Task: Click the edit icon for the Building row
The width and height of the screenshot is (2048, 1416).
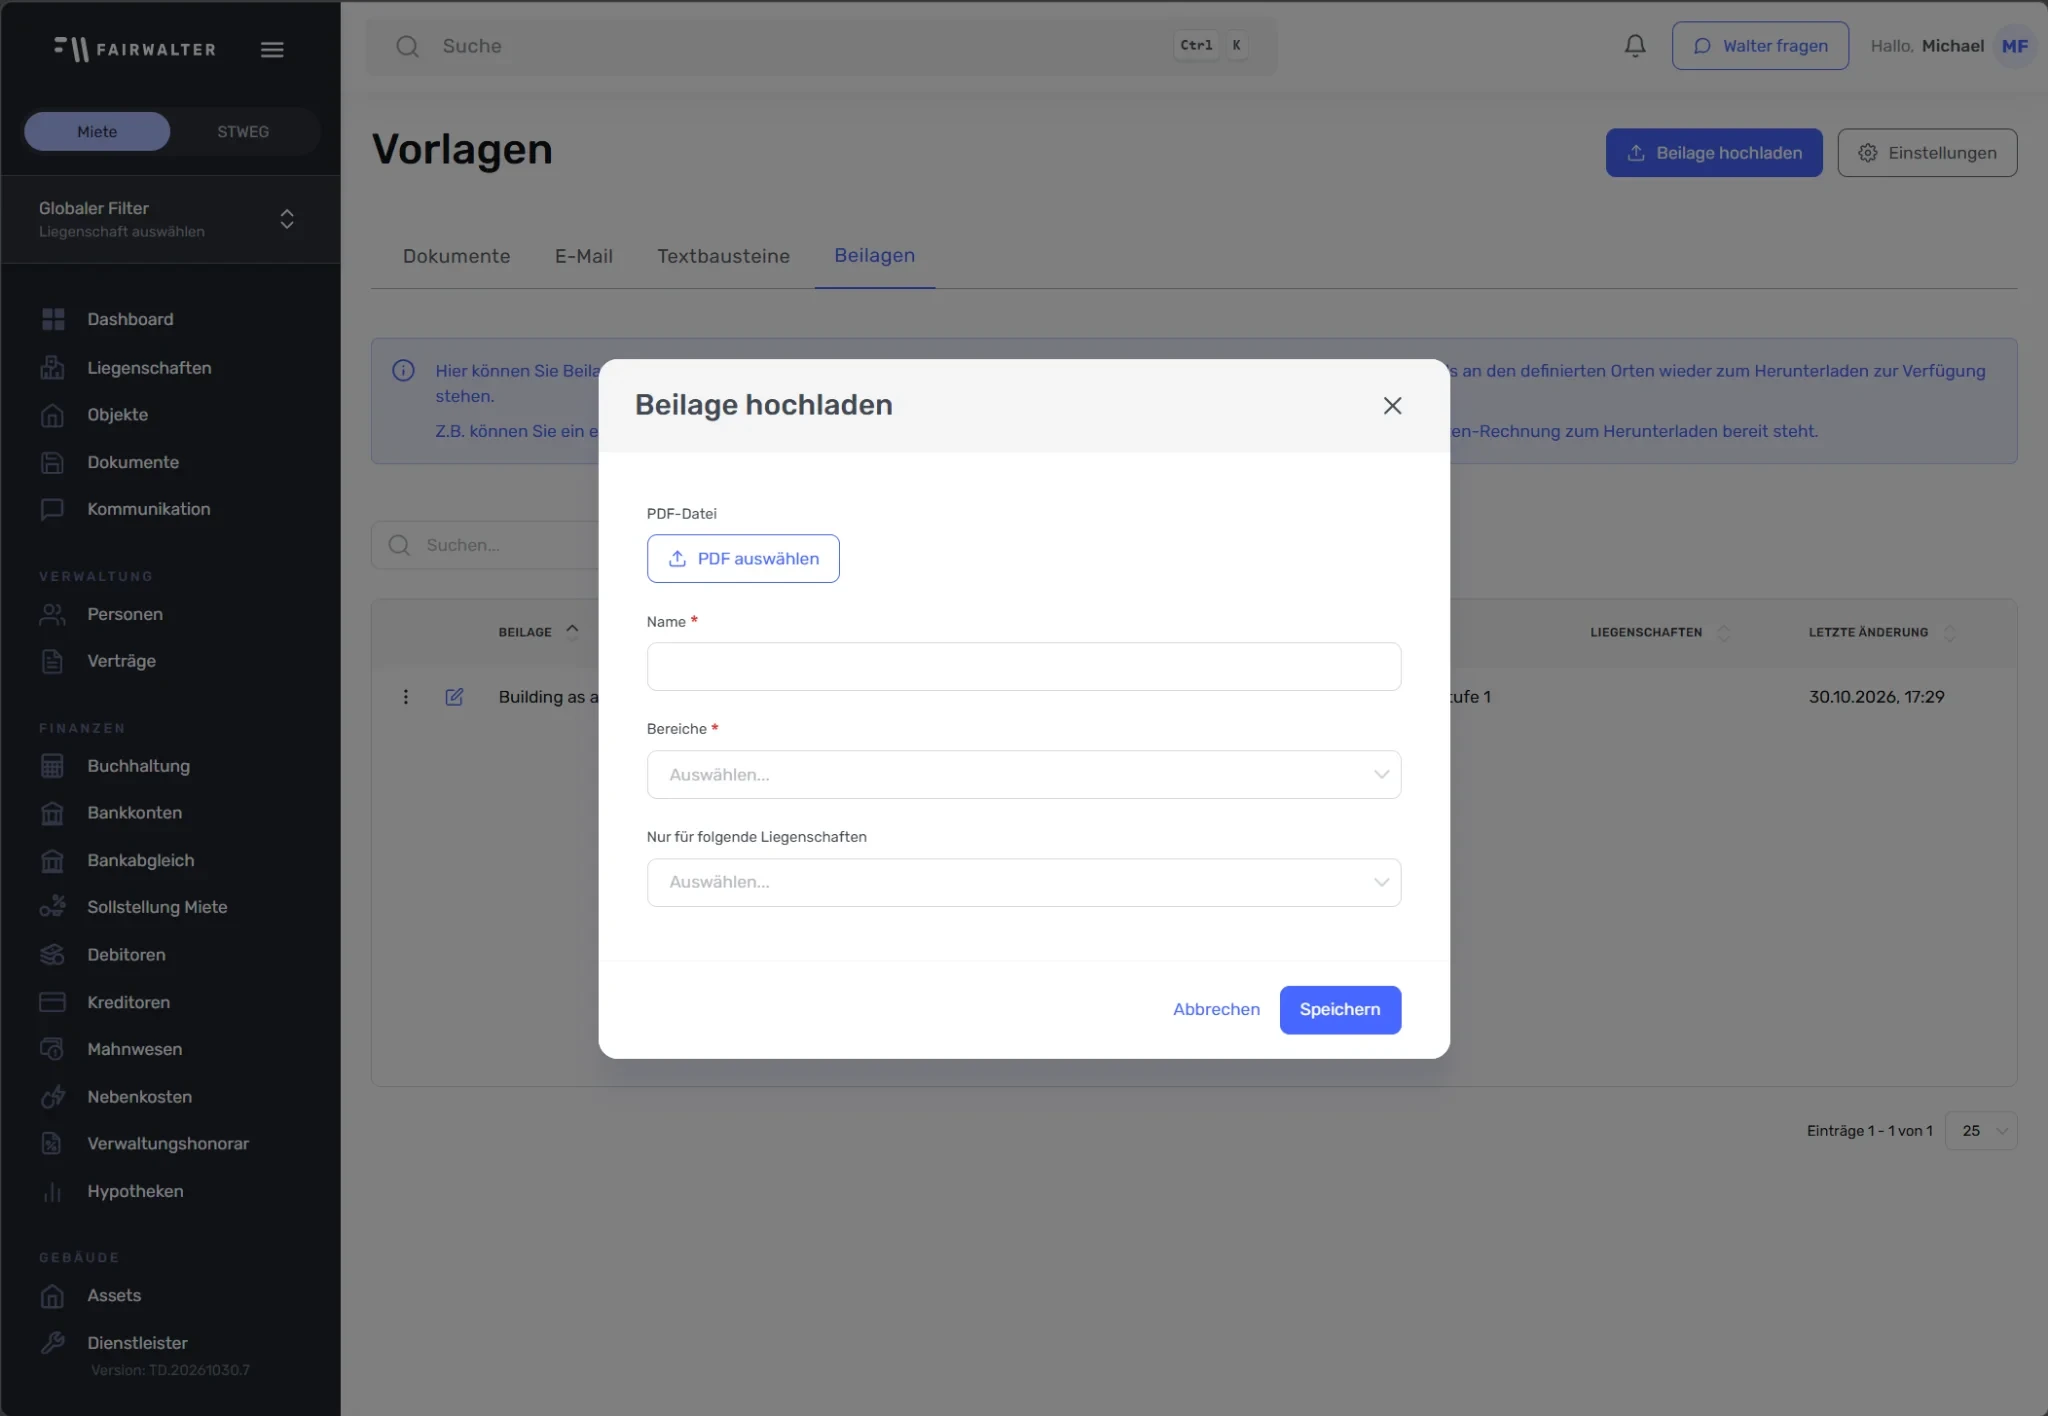Action: pos(454,697)
